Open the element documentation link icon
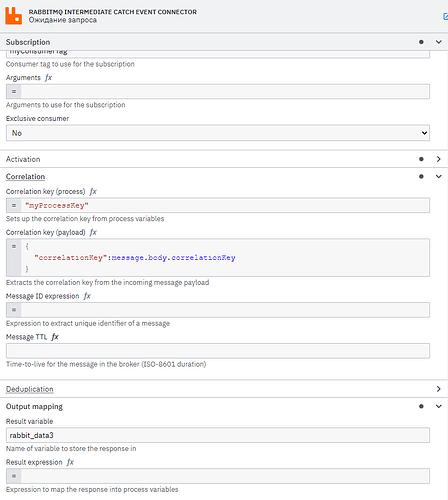The width and height of the screenshot is (448, 500). (x=445, y=16)
